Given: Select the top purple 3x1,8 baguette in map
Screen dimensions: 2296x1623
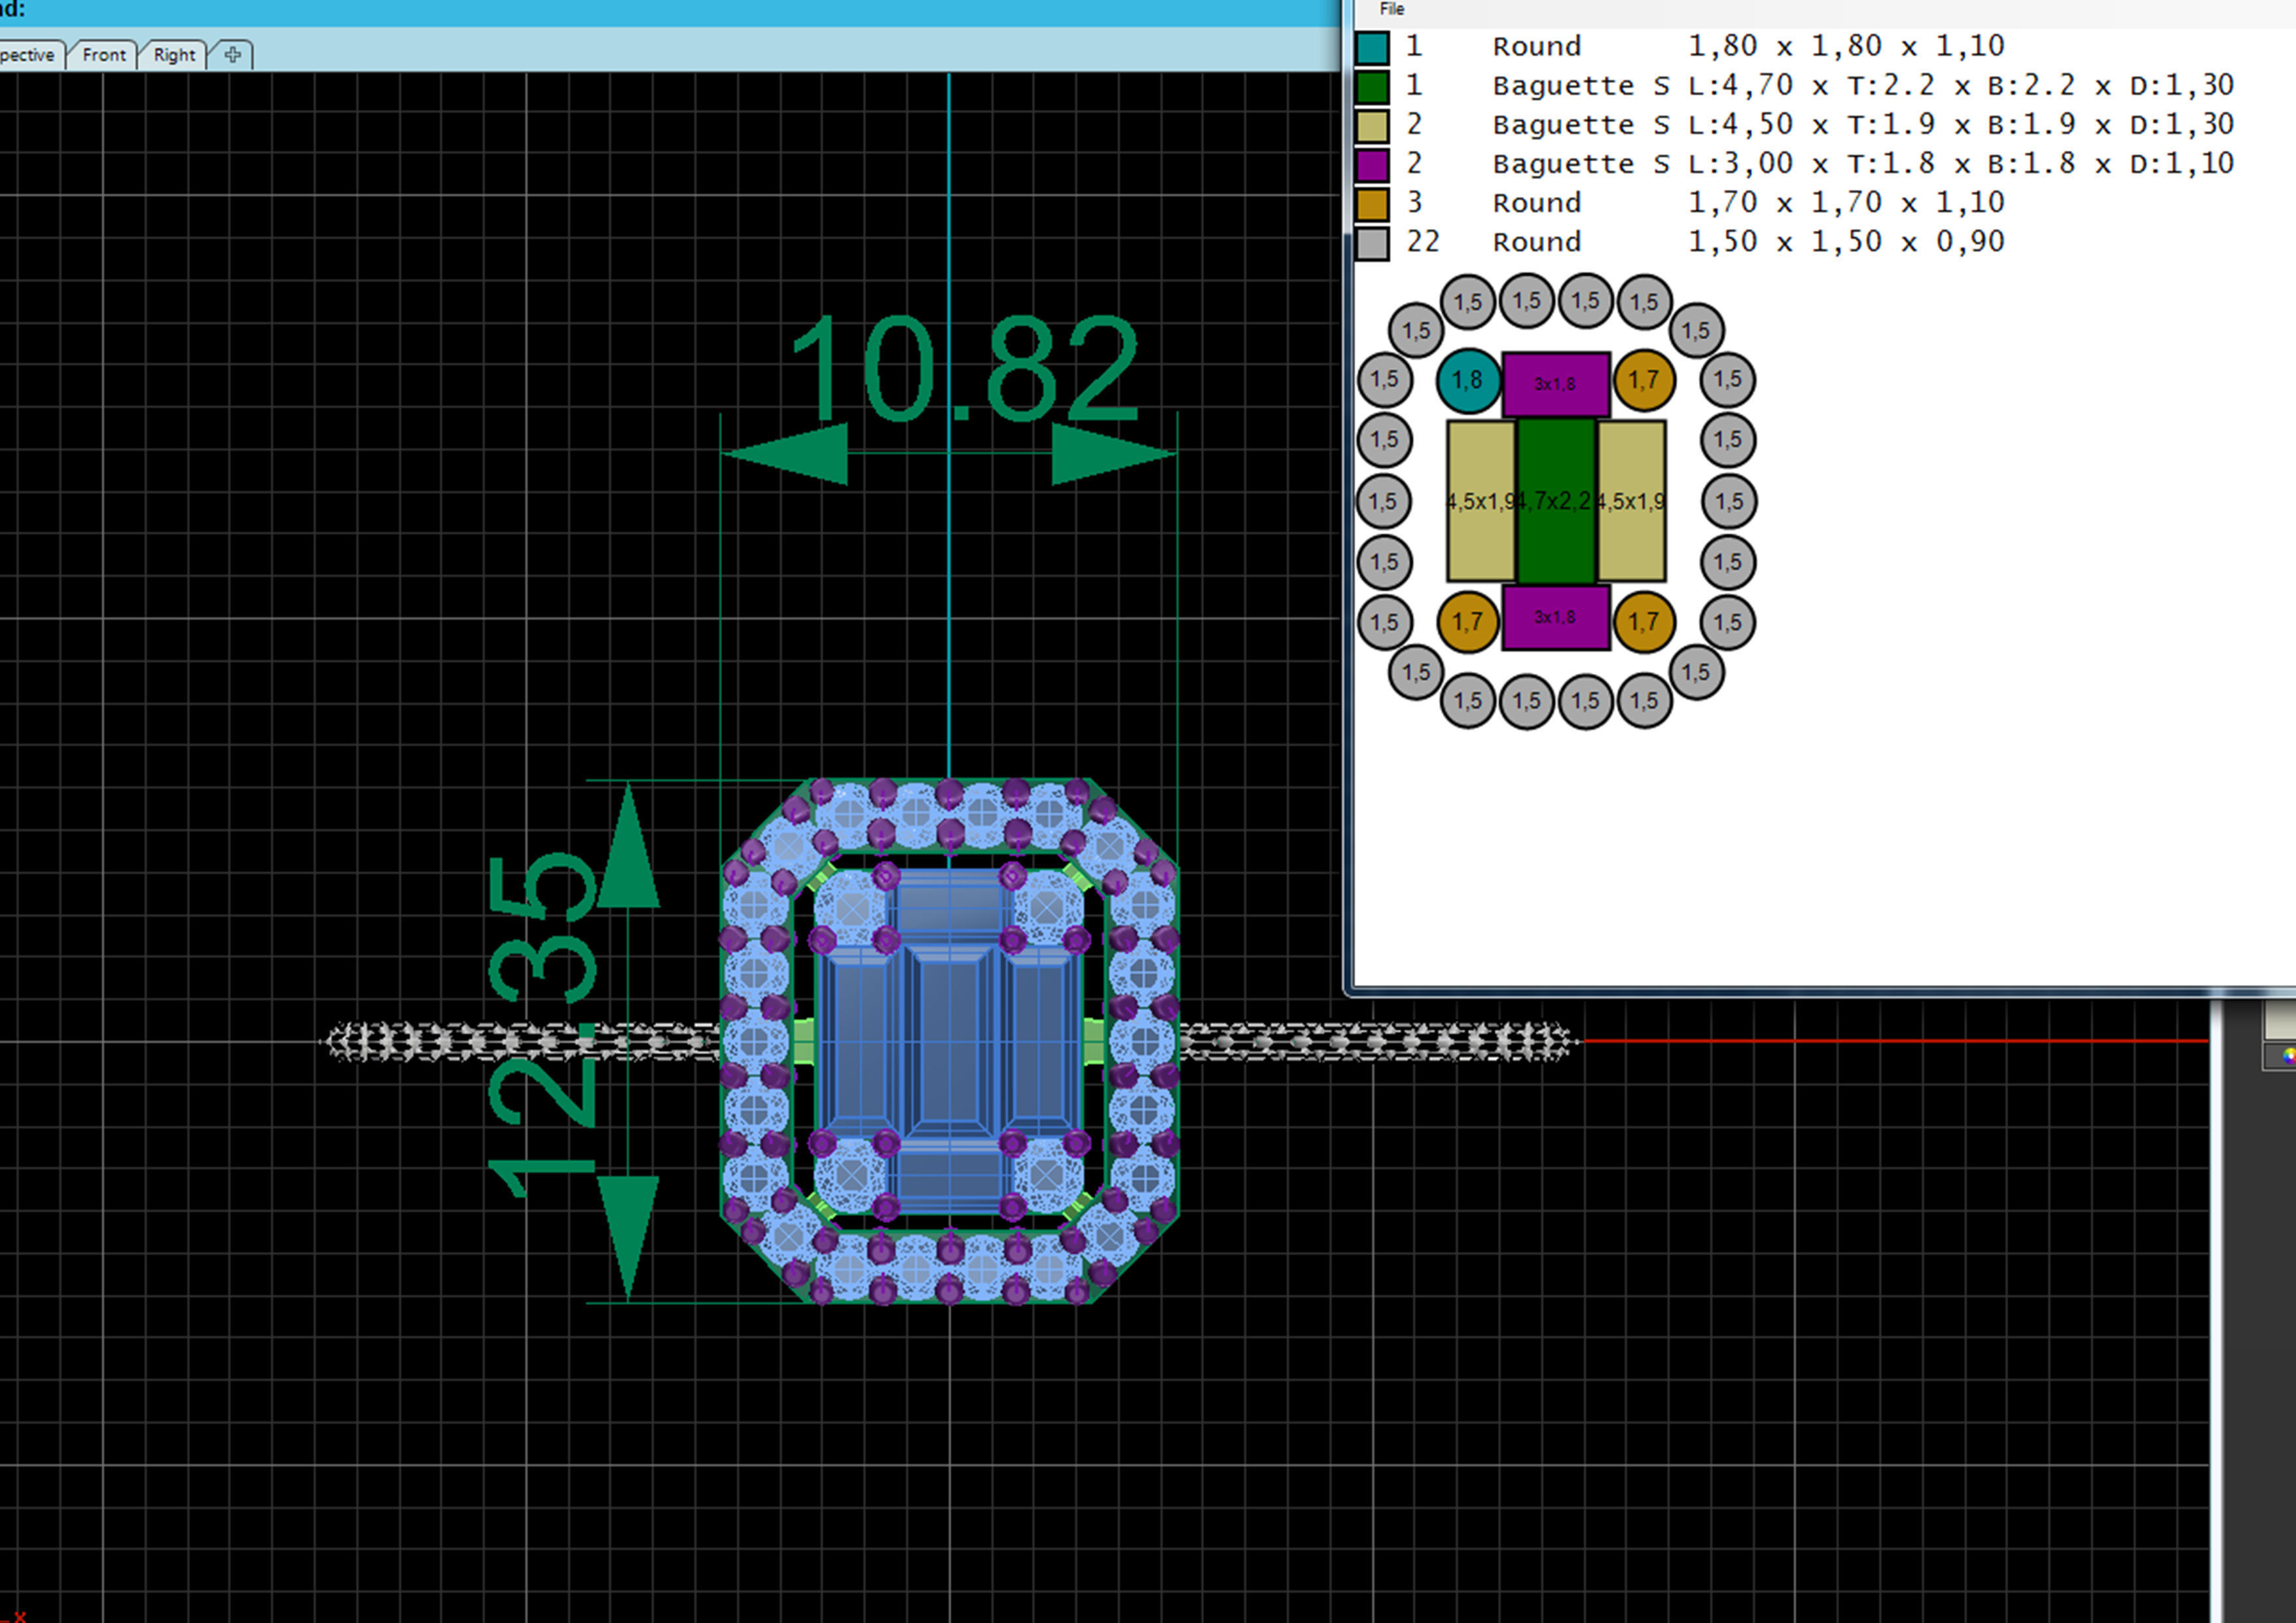Looking at the screenshot, I should coord(1555,383).
